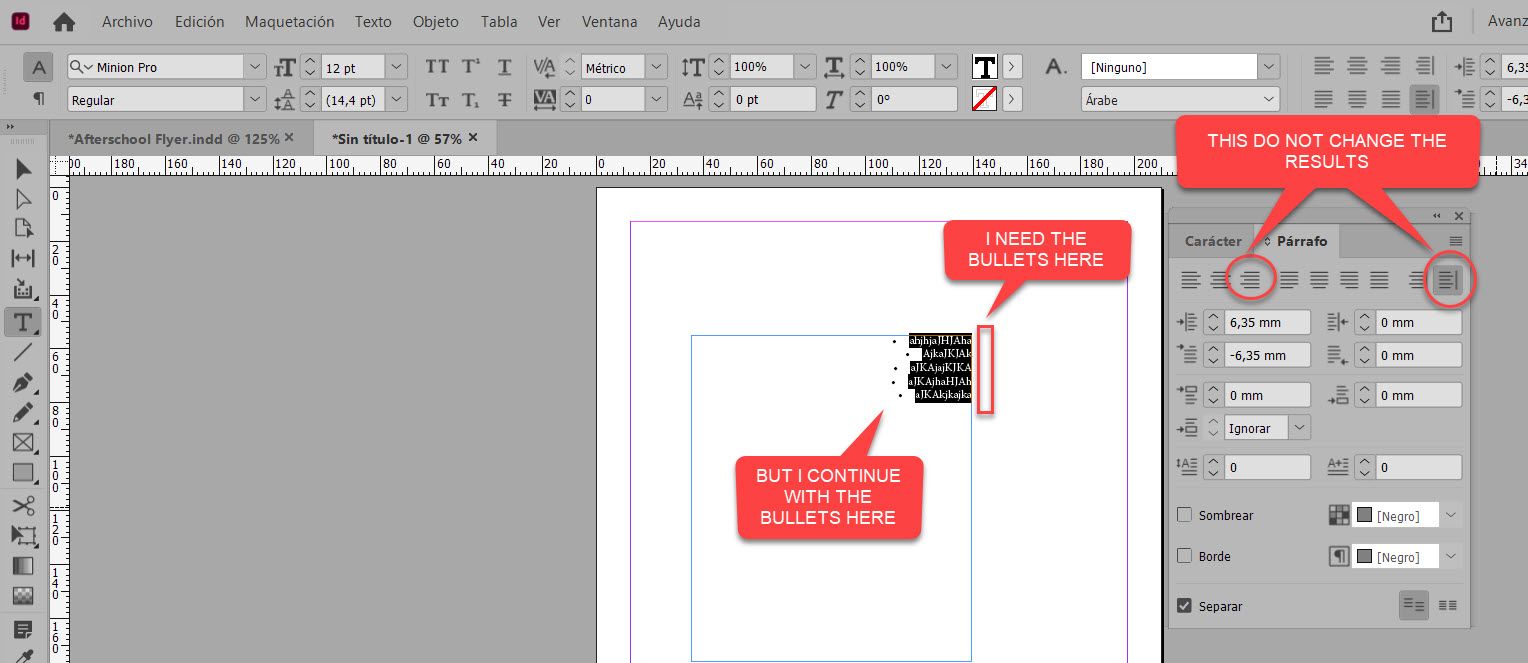Open the Párrafo panel menu icon
The height and width of the screenshot is (663, 1528).
[1456, 241]
